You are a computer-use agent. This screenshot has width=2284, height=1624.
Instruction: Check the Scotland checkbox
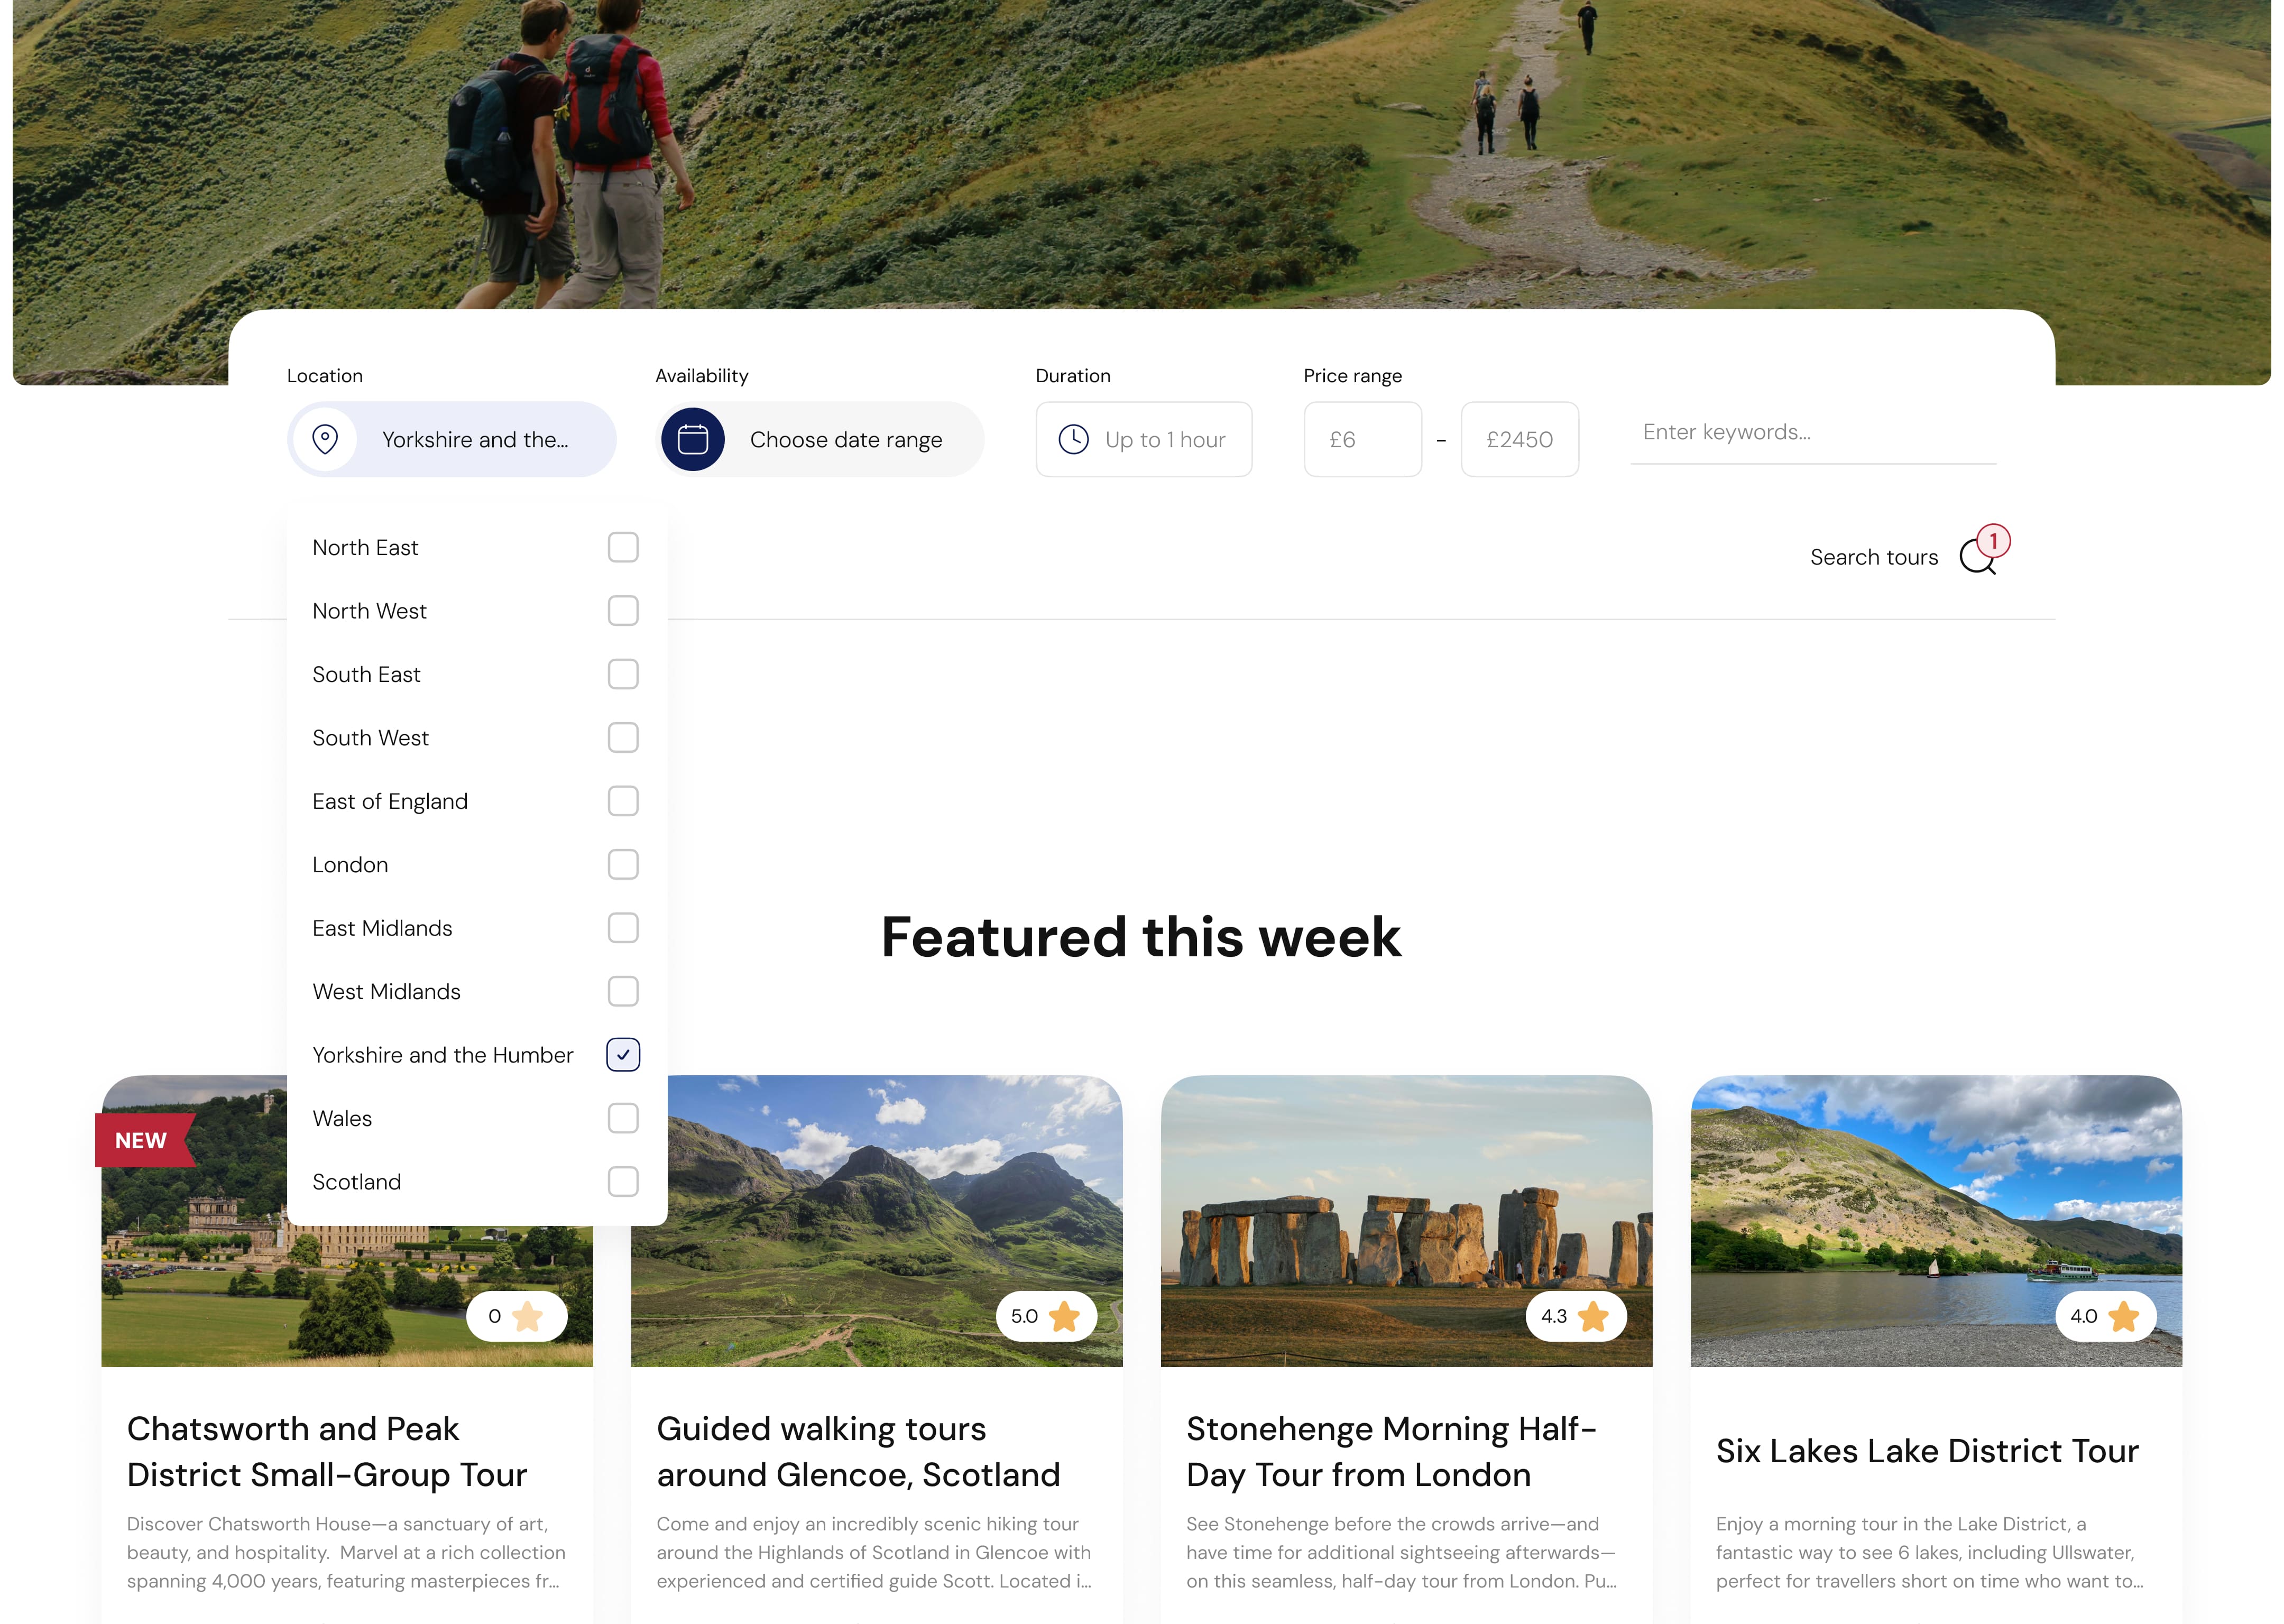623,1182
